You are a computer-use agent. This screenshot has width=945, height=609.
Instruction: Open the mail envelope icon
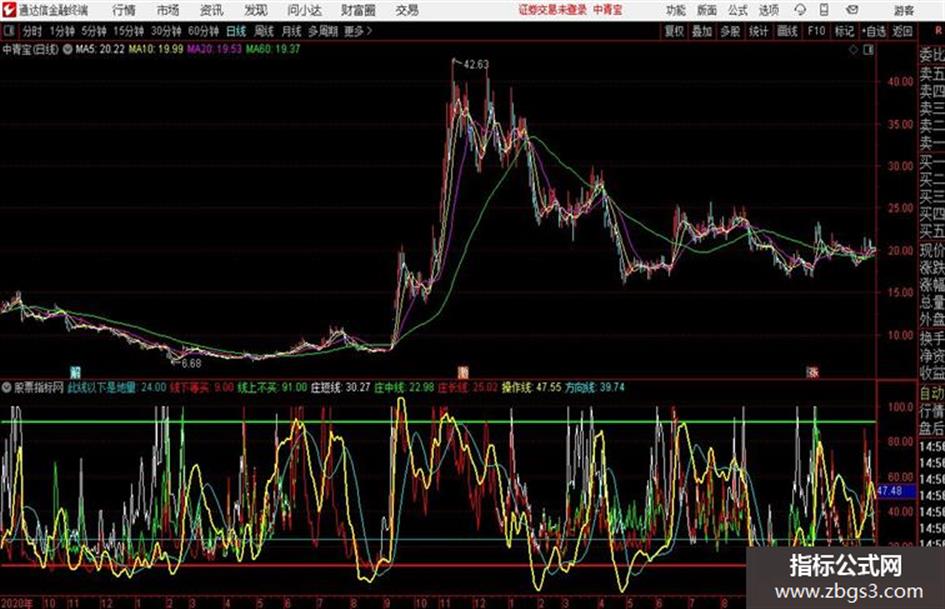tap(852, 10)
